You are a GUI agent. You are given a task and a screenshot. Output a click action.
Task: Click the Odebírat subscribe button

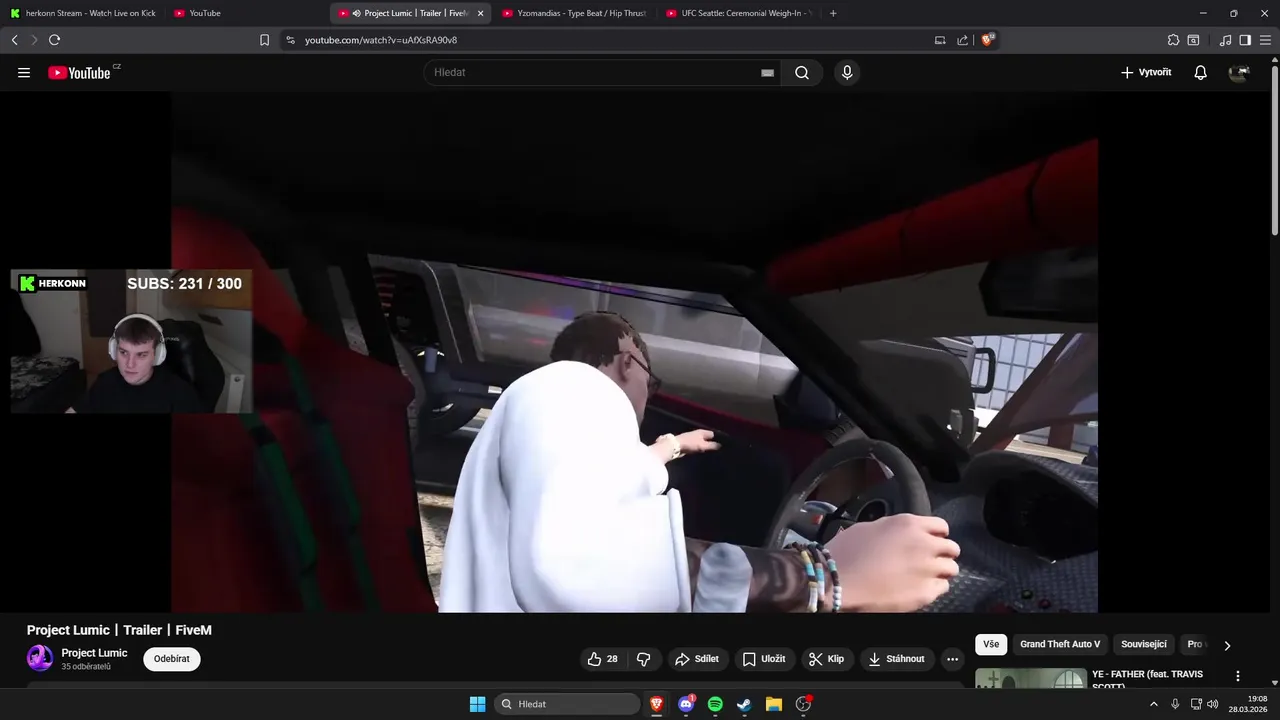172,659
